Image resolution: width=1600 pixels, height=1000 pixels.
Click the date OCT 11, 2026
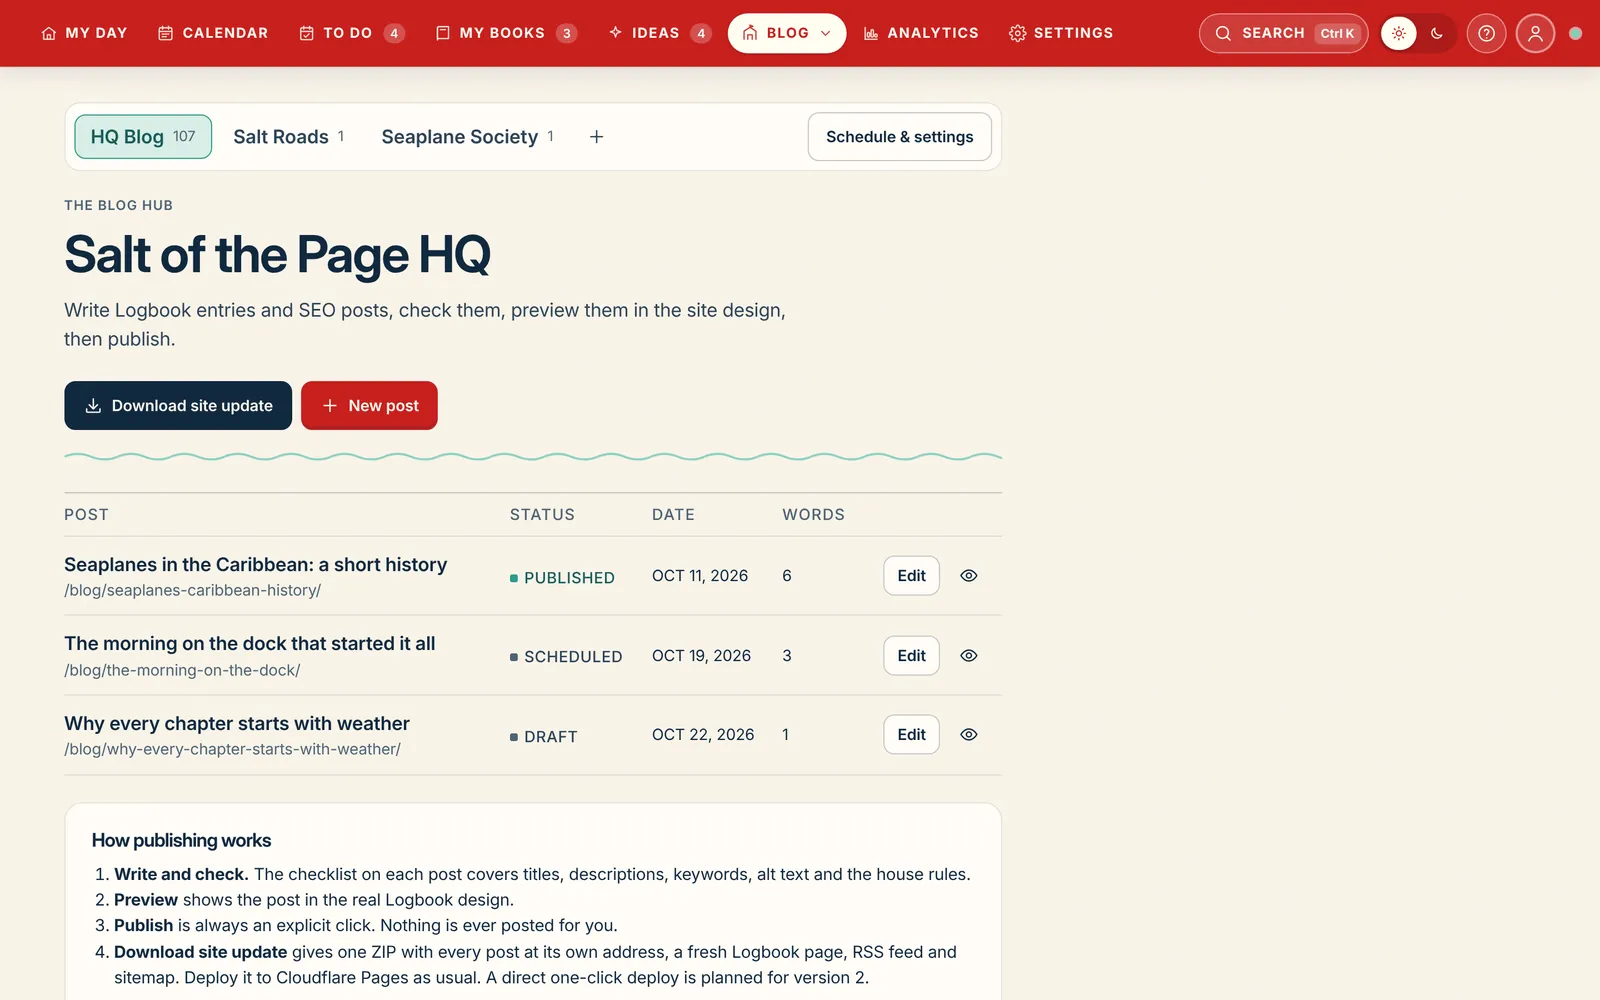tap(700, 576)
